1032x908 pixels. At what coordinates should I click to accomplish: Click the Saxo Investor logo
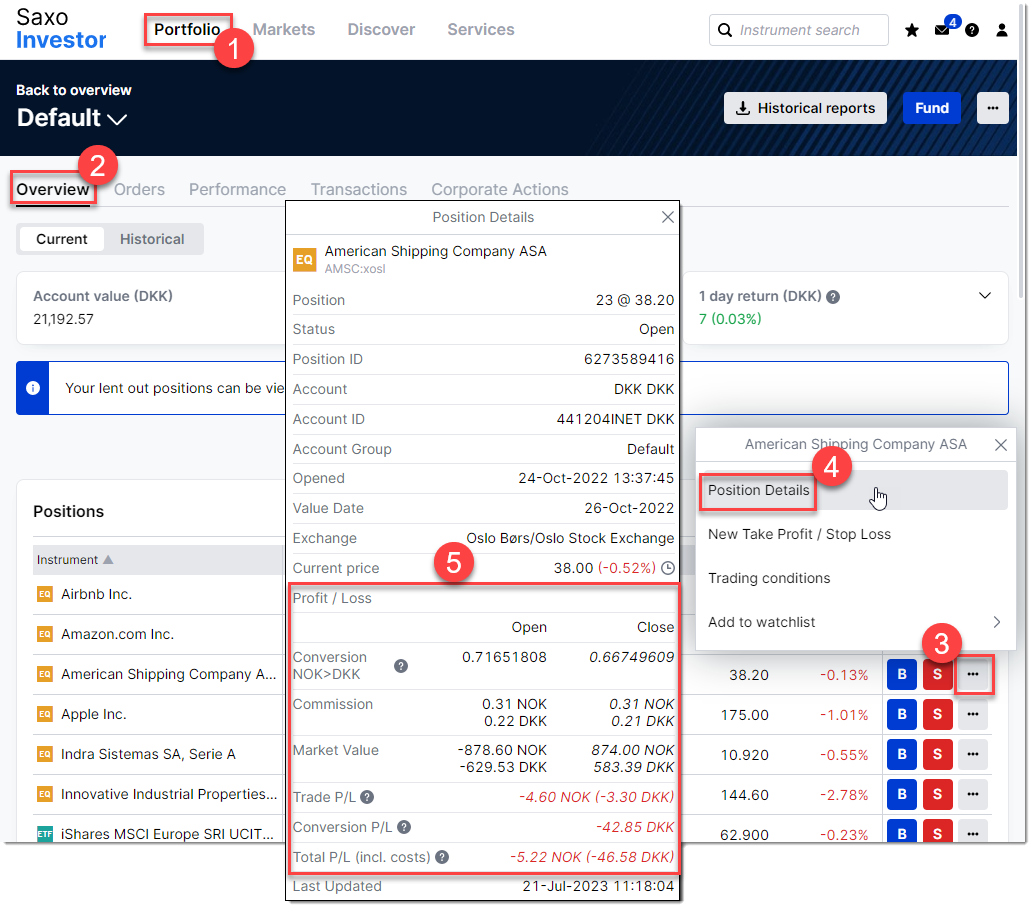[x=61, y=29]
